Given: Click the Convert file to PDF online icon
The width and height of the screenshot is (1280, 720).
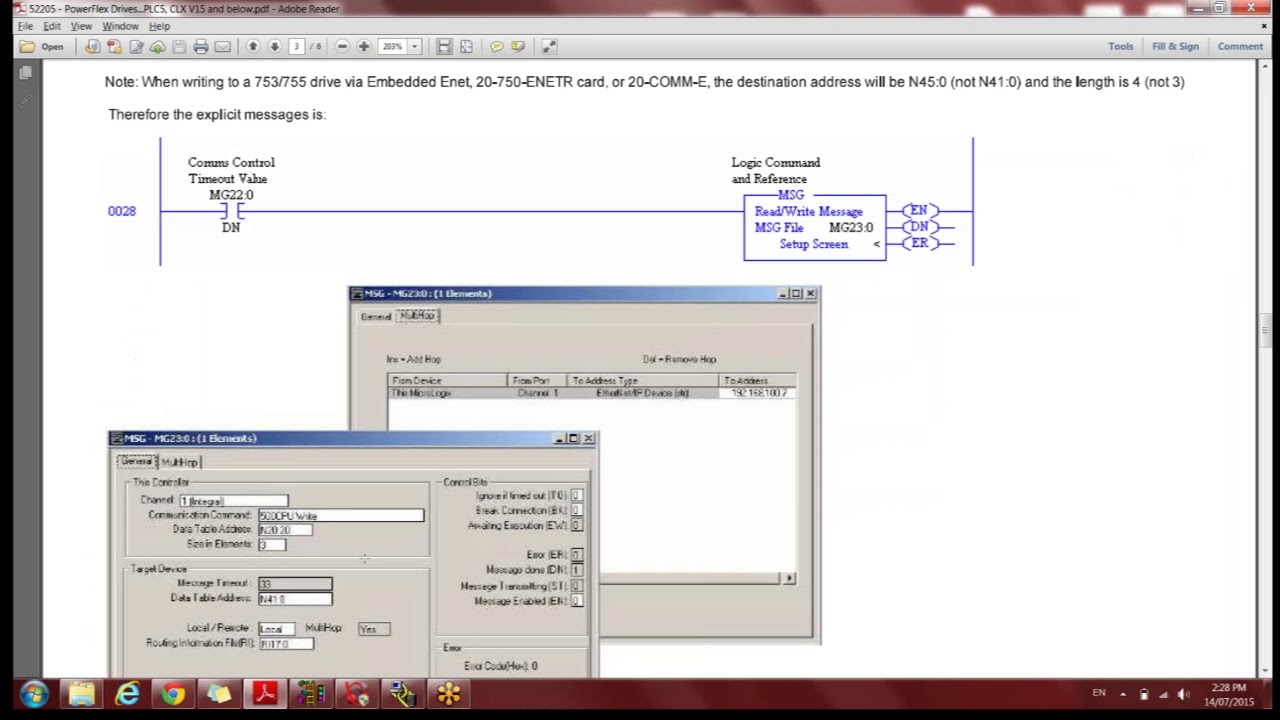Looking at the screenshot, I should (x=92, y=46).
